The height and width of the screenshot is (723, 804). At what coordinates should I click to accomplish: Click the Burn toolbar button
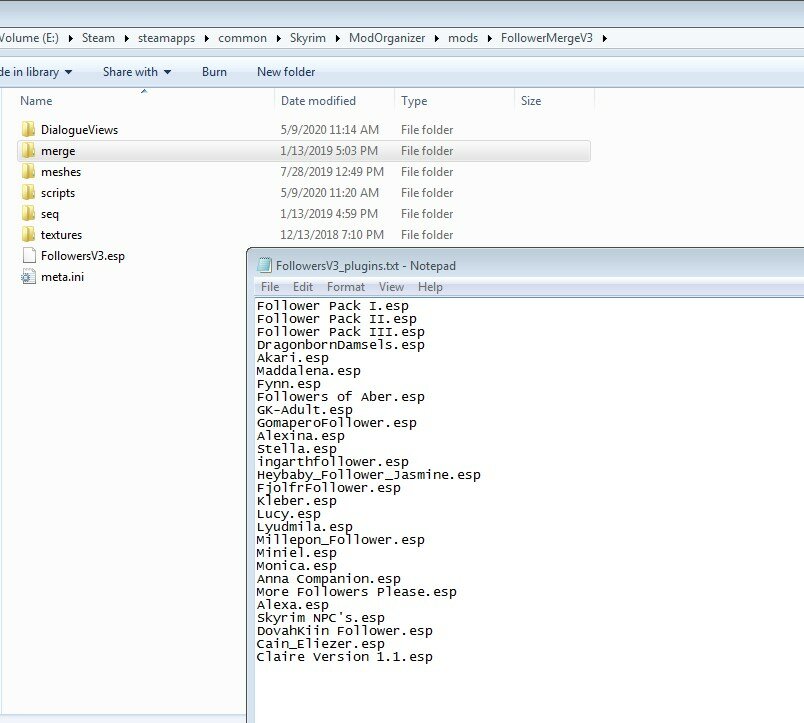point(214,72)
